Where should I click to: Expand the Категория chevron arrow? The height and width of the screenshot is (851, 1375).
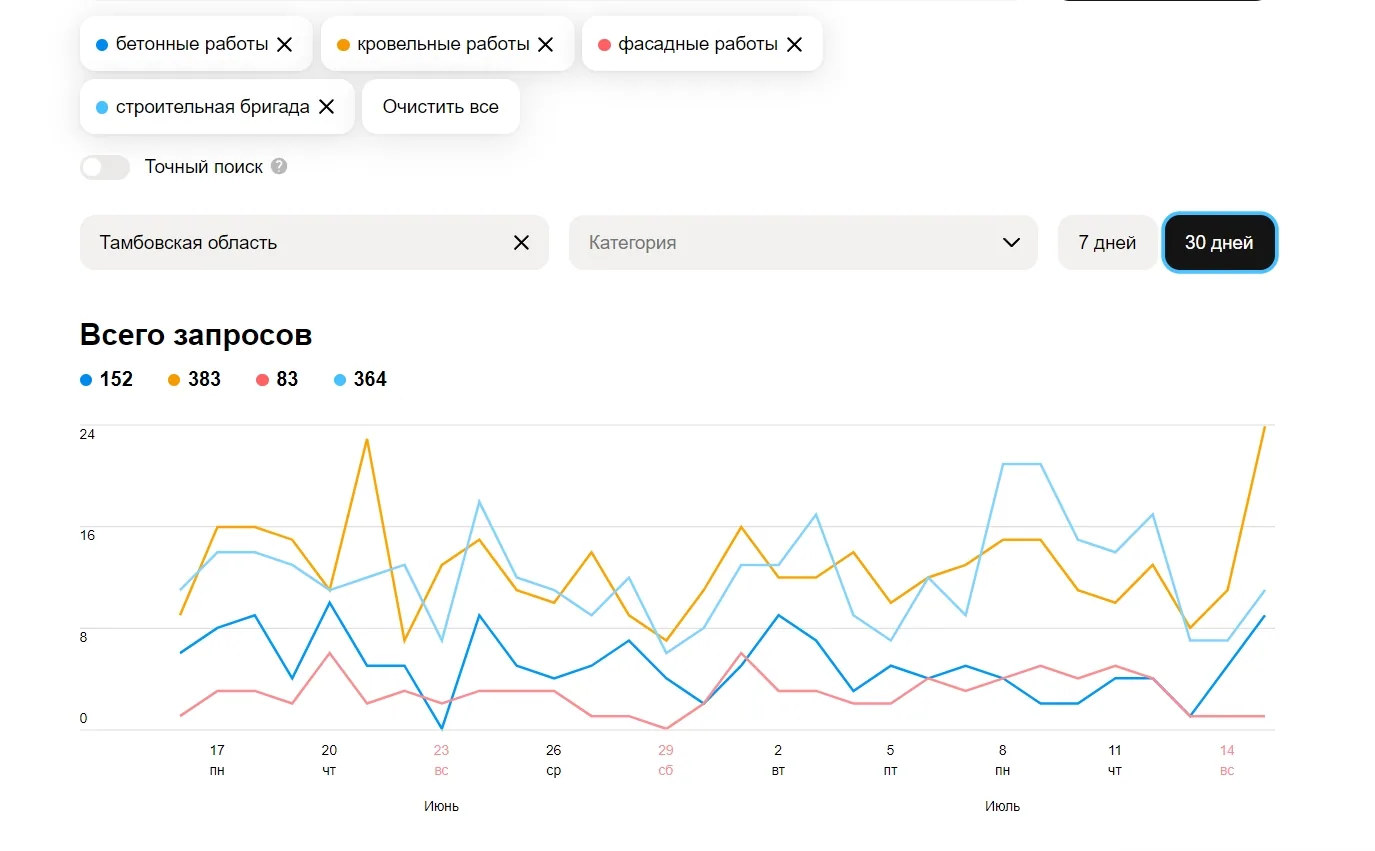[x=1011, y=242]
